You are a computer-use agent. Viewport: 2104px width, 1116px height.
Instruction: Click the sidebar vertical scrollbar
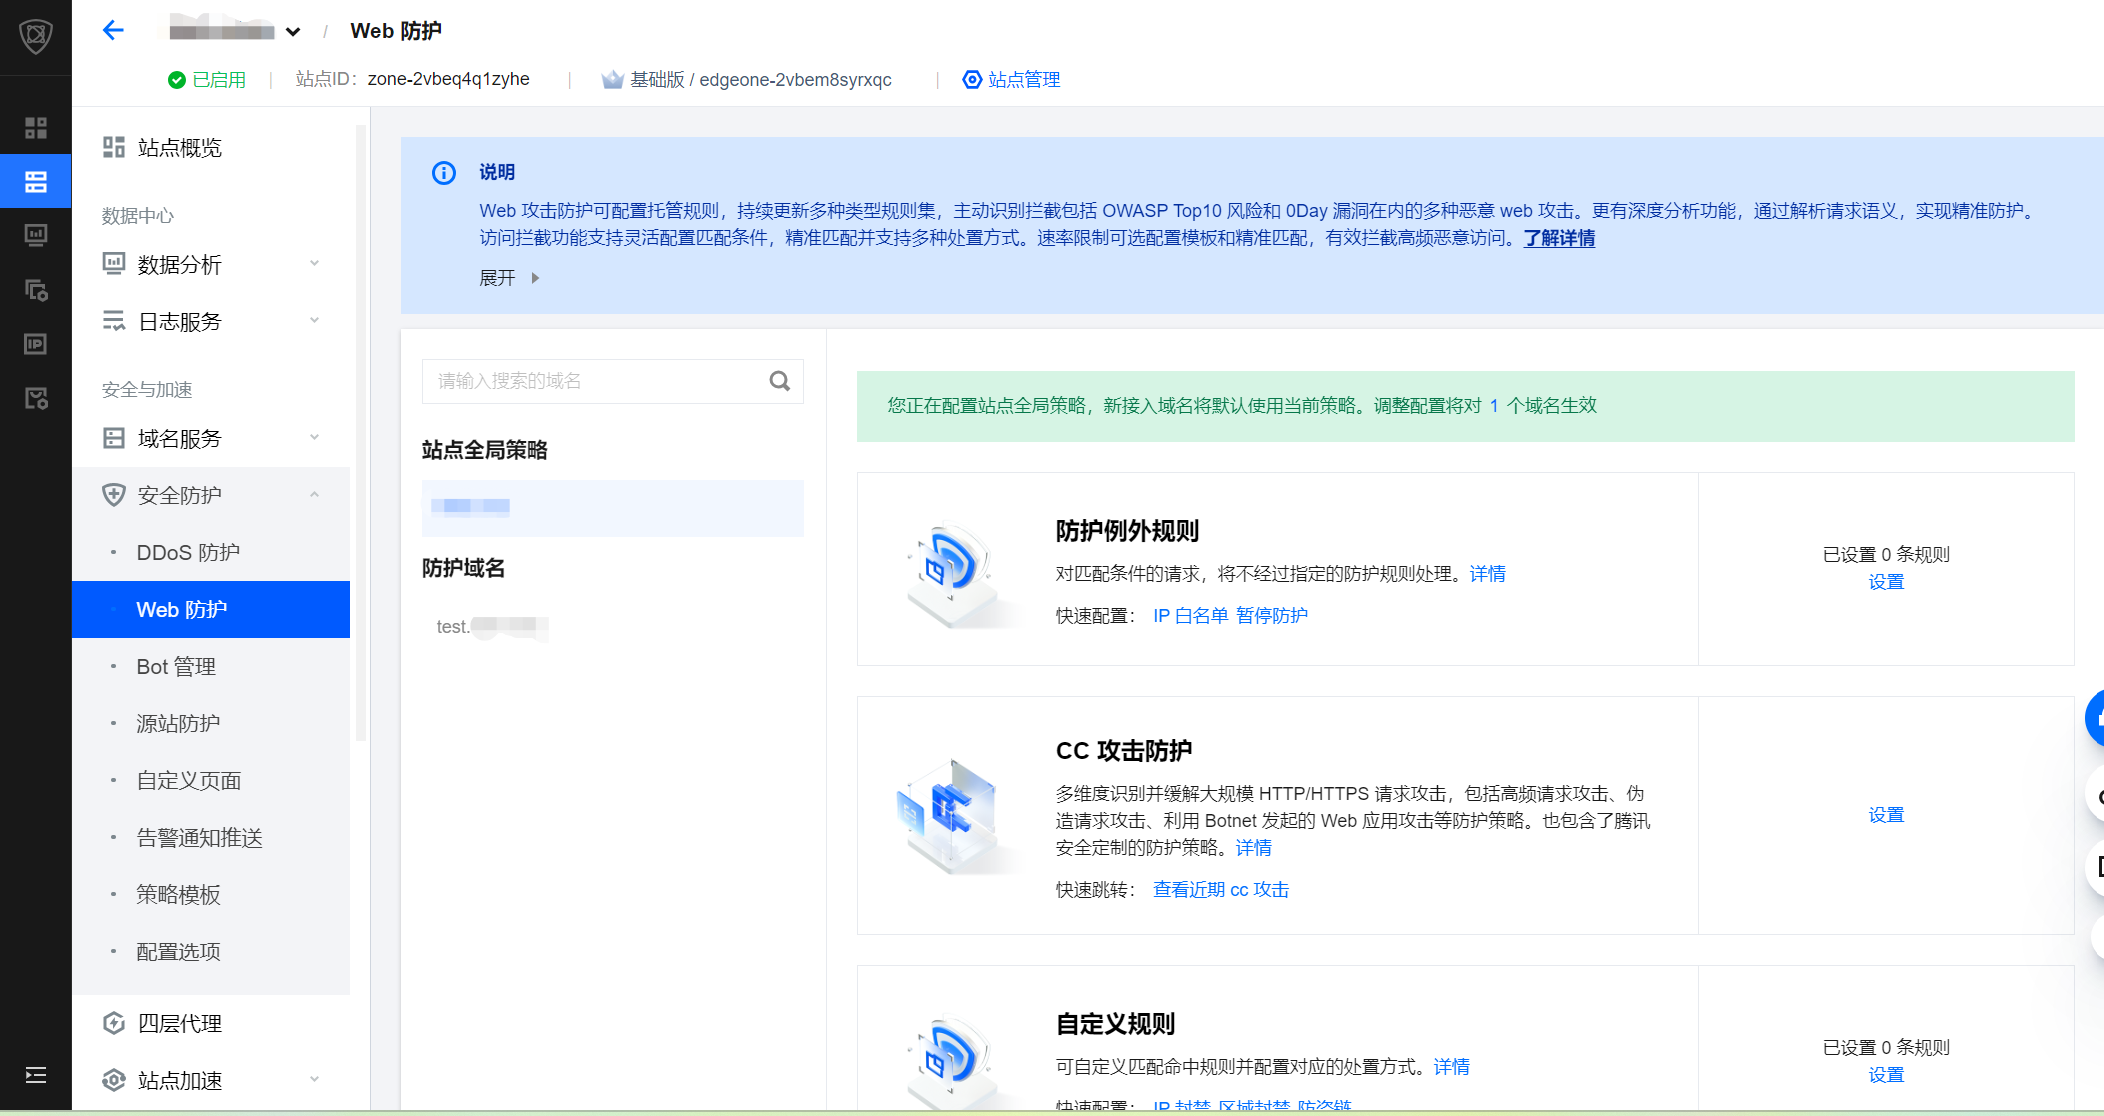[361, 432]
